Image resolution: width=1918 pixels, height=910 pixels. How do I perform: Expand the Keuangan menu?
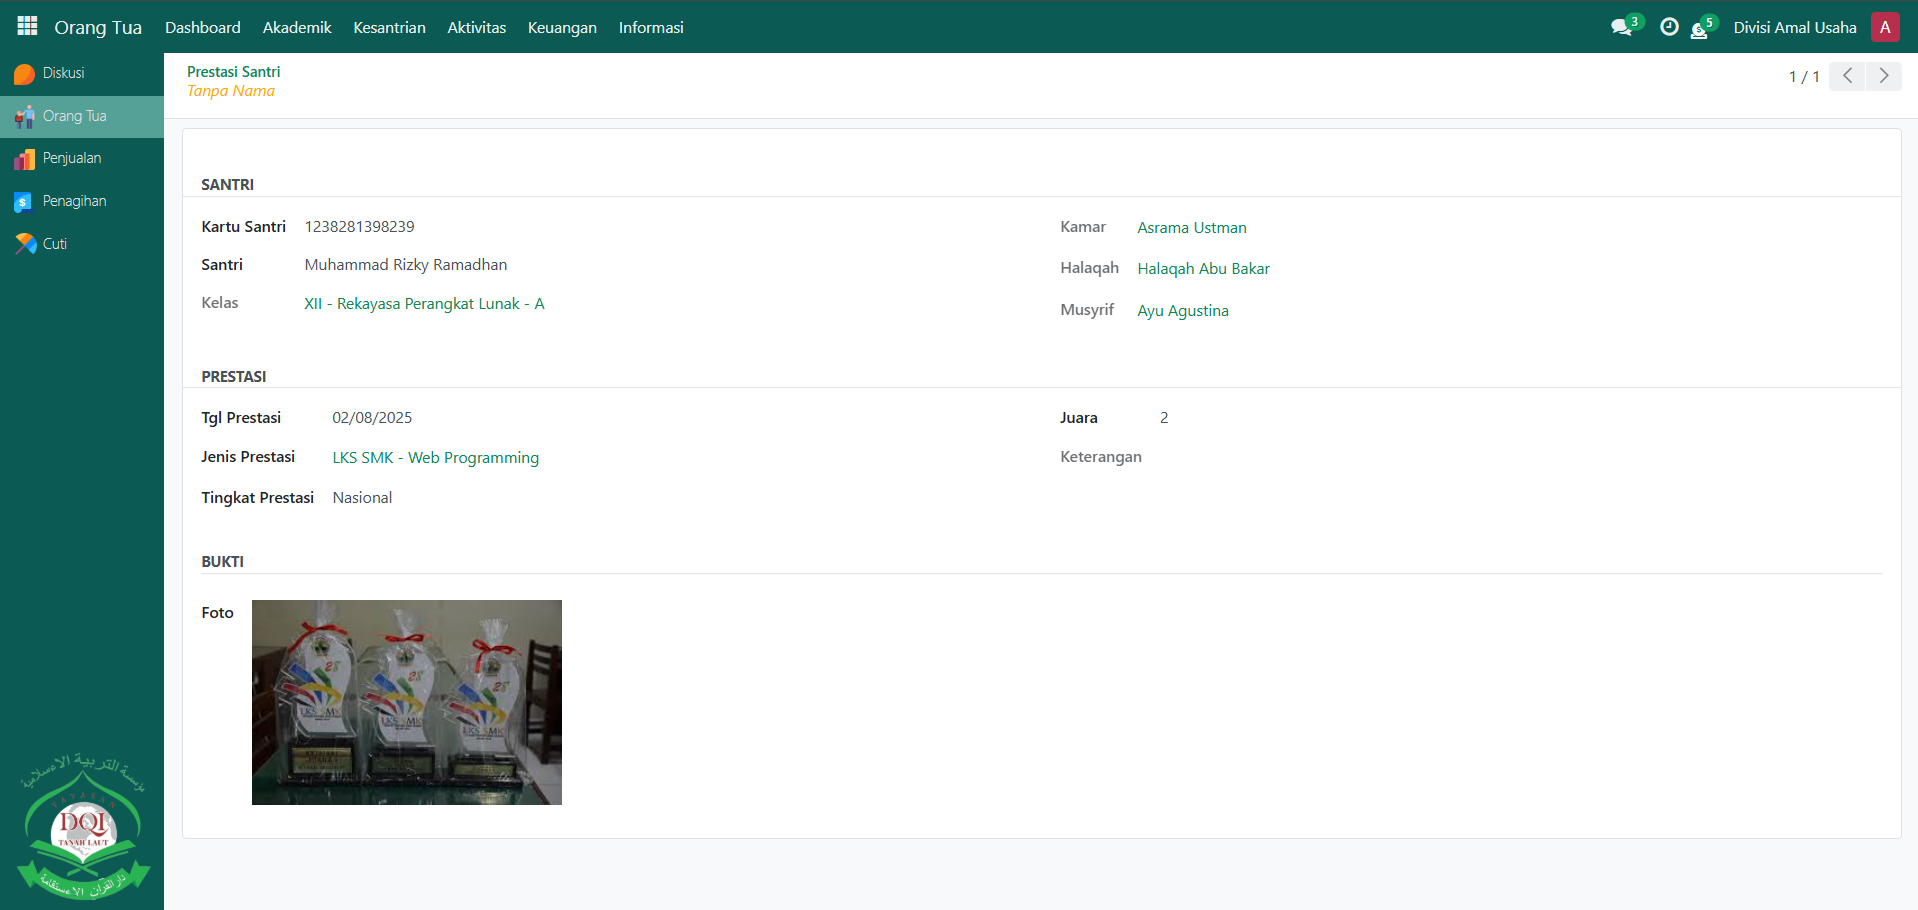tap(562, 28)
